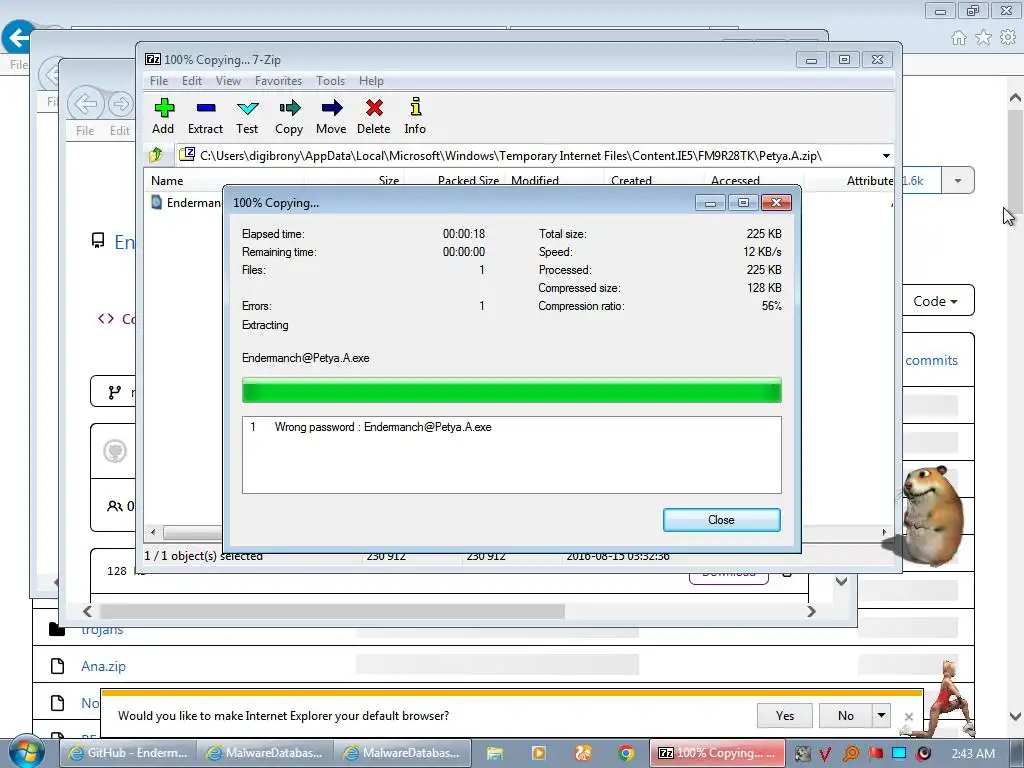This screenshot has height=768, width=1024.
Task: Open the Edit menu in 7-Zip
Action: coord(192,81)
